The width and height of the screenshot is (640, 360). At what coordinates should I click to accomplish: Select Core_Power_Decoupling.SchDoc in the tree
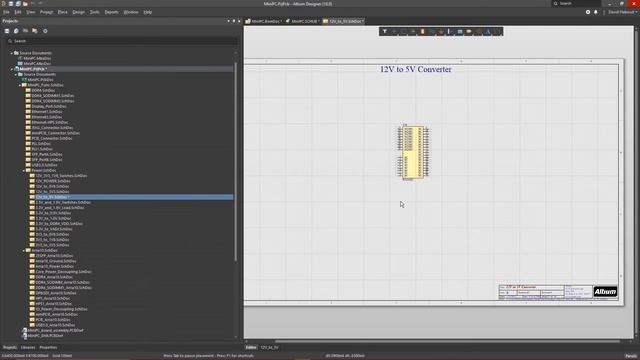click(63, 271)
